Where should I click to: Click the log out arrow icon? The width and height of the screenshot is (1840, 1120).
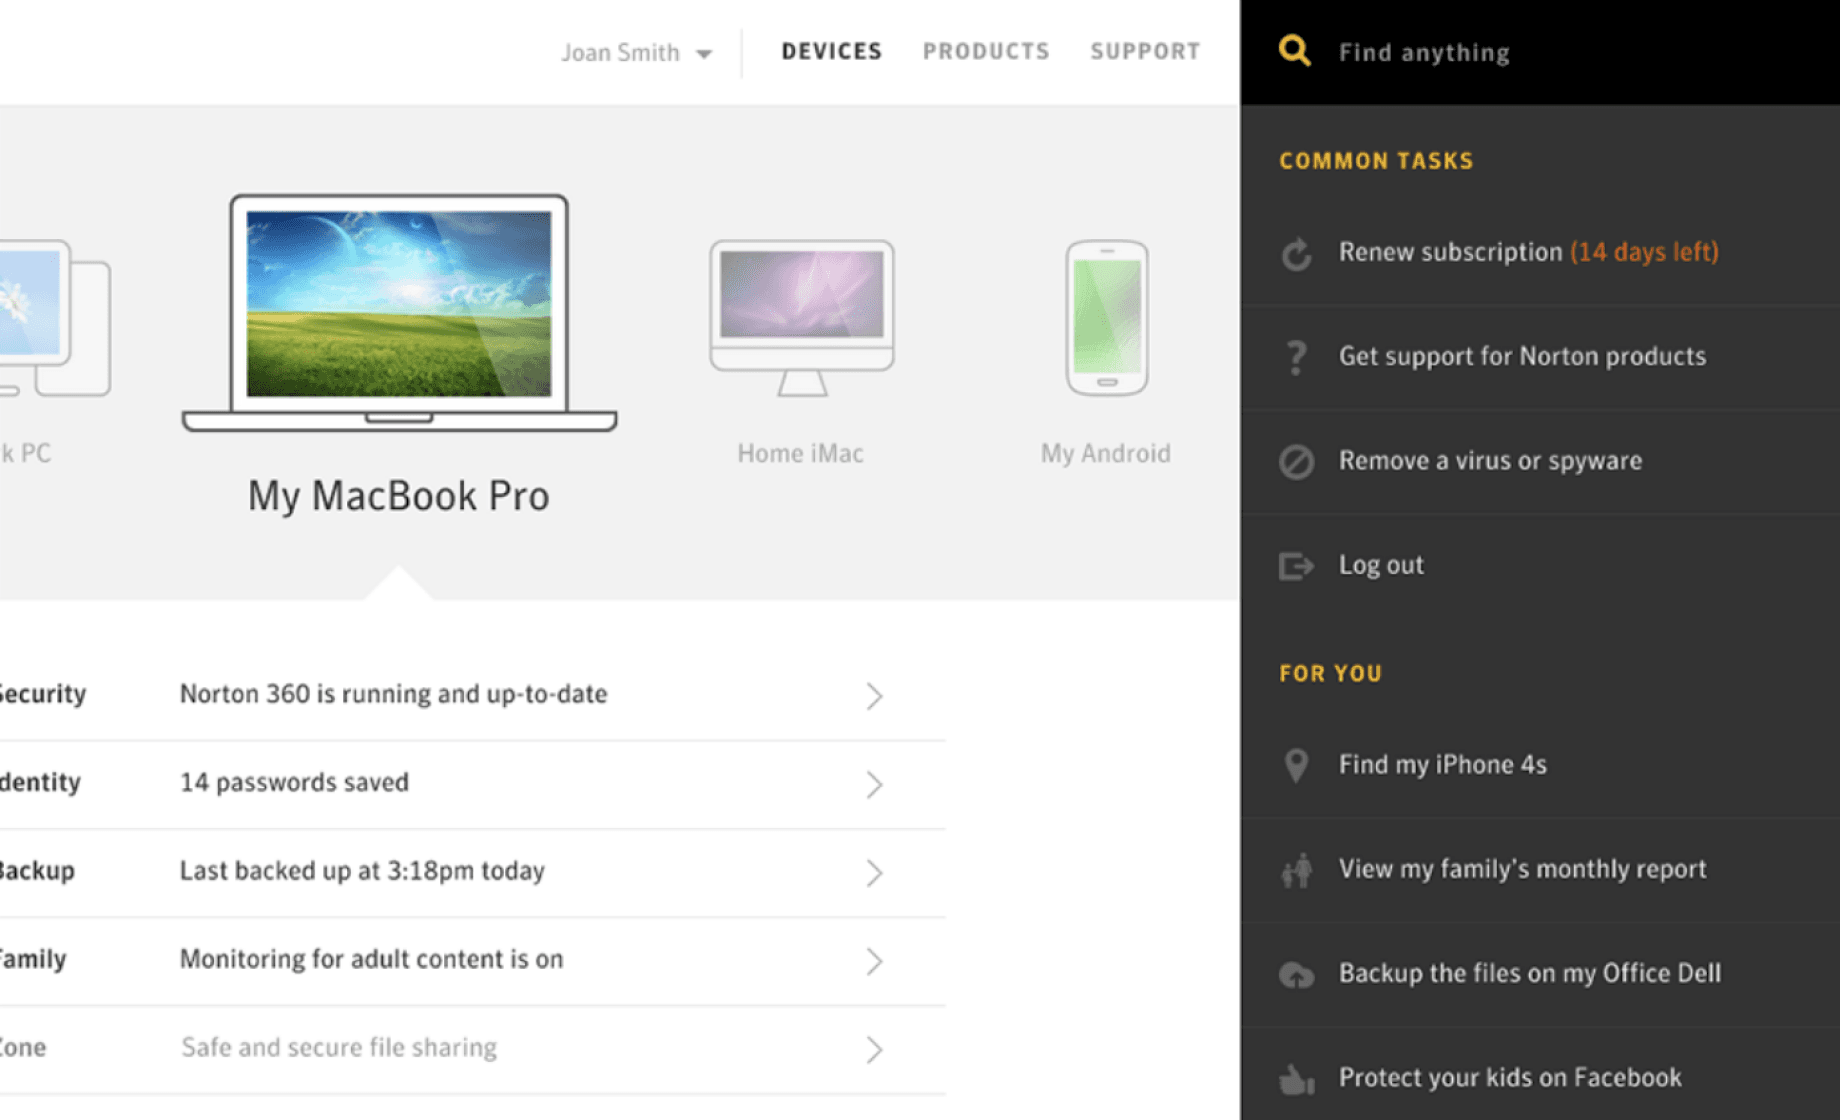coord(1296,566)
